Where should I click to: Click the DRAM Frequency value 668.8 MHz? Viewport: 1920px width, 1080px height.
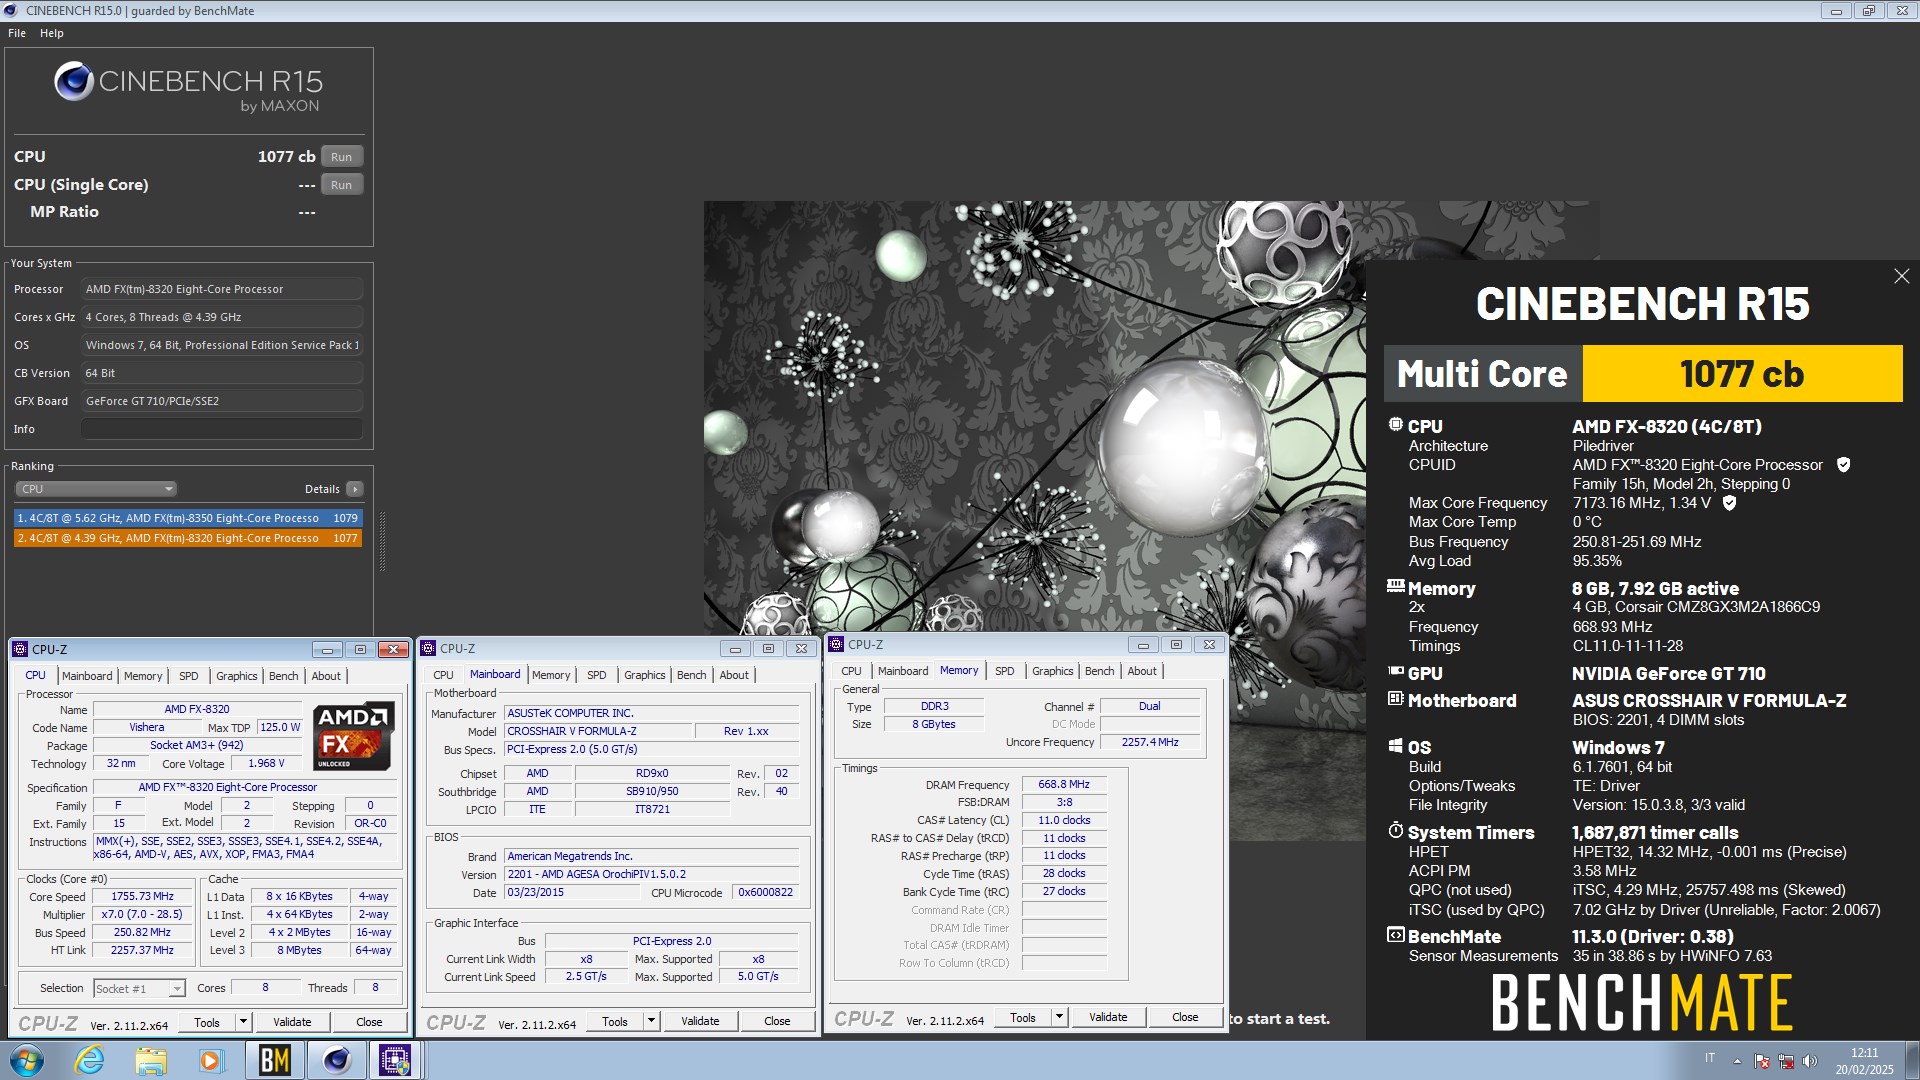(x=1064, y=784)
